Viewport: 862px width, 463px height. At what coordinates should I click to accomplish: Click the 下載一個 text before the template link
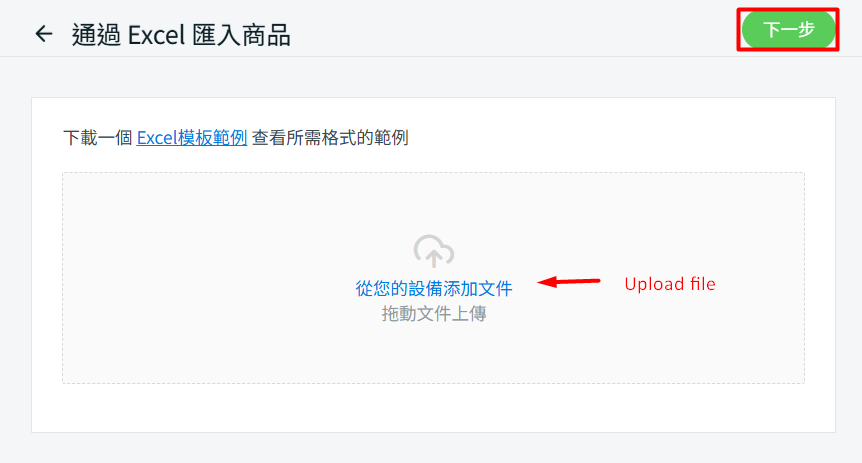(x=98, y=137)
